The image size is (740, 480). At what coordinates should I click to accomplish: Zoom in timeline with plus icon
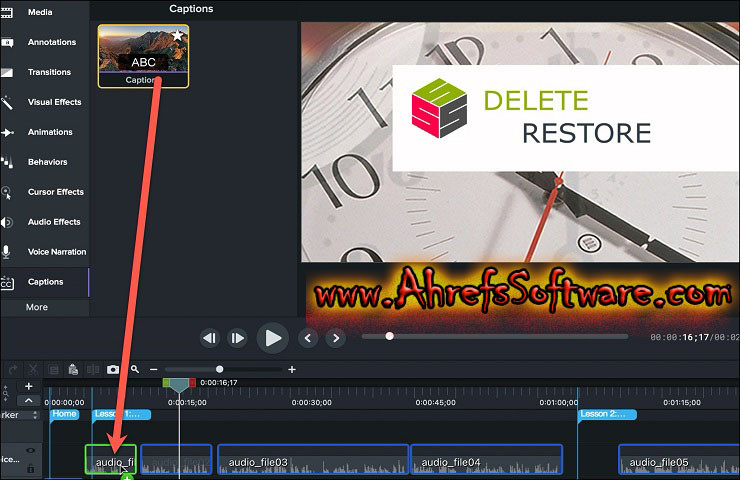tap(292, 370)
